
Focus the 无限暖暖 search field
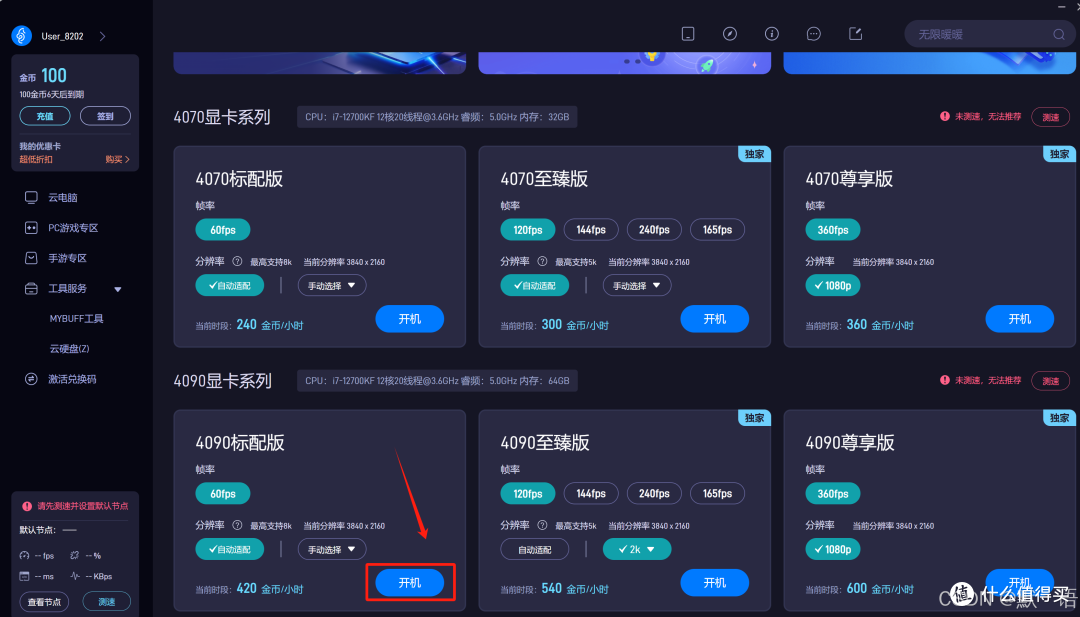tap(988, 34)
